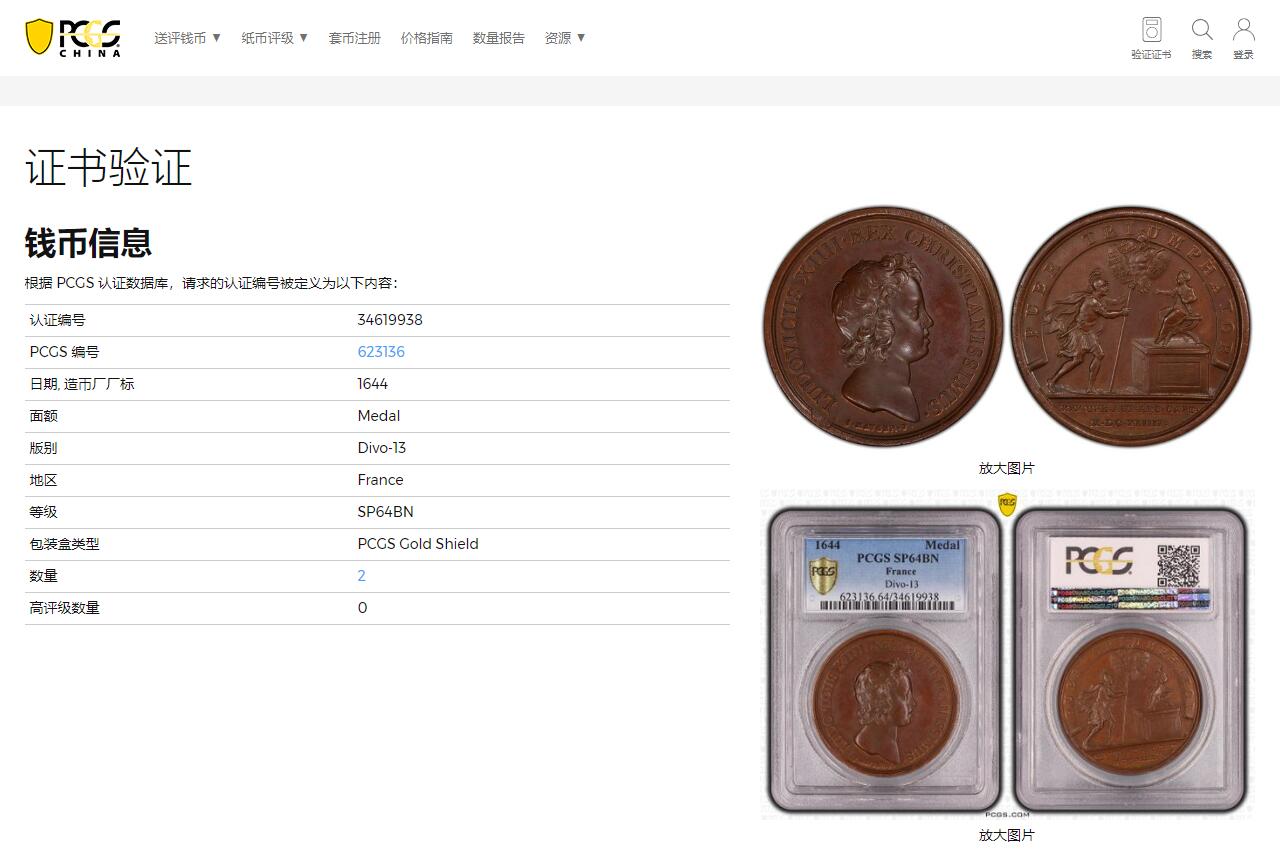Open the 套币注册 menu item
1280x855 pixels.
coord(355,38)
